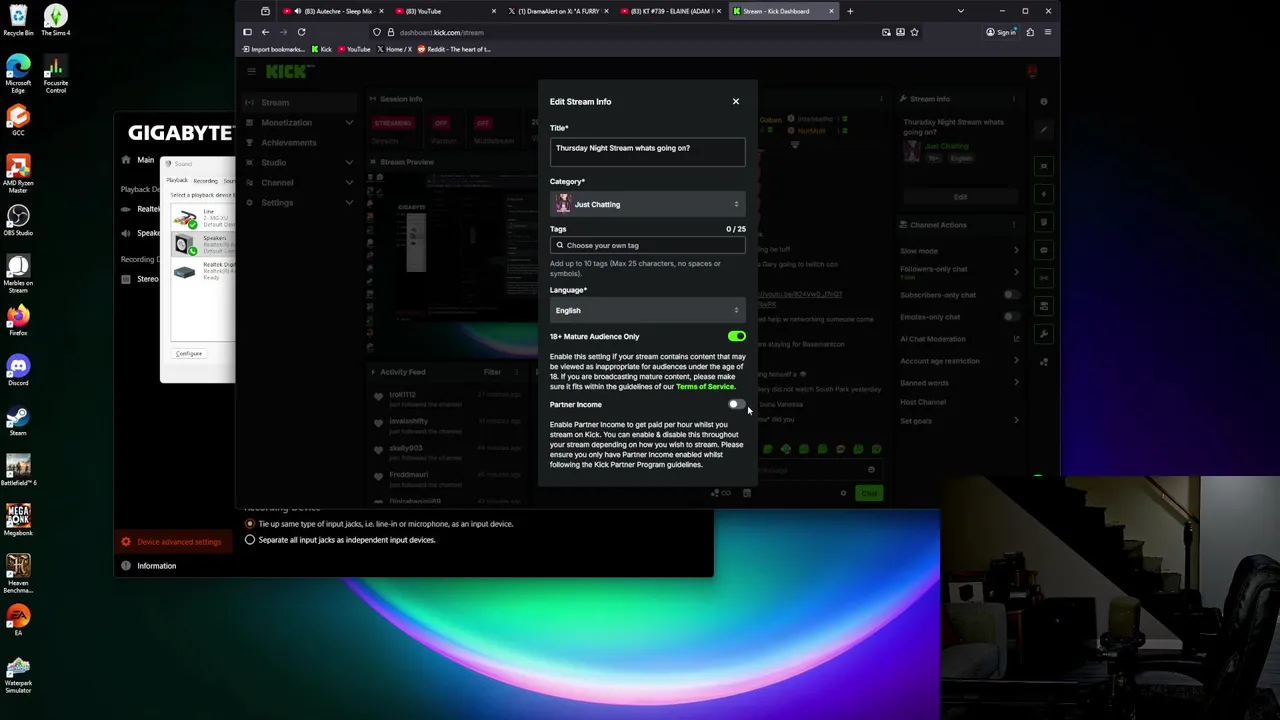Open Achievements in Kick sidebar

coord(298,142)
